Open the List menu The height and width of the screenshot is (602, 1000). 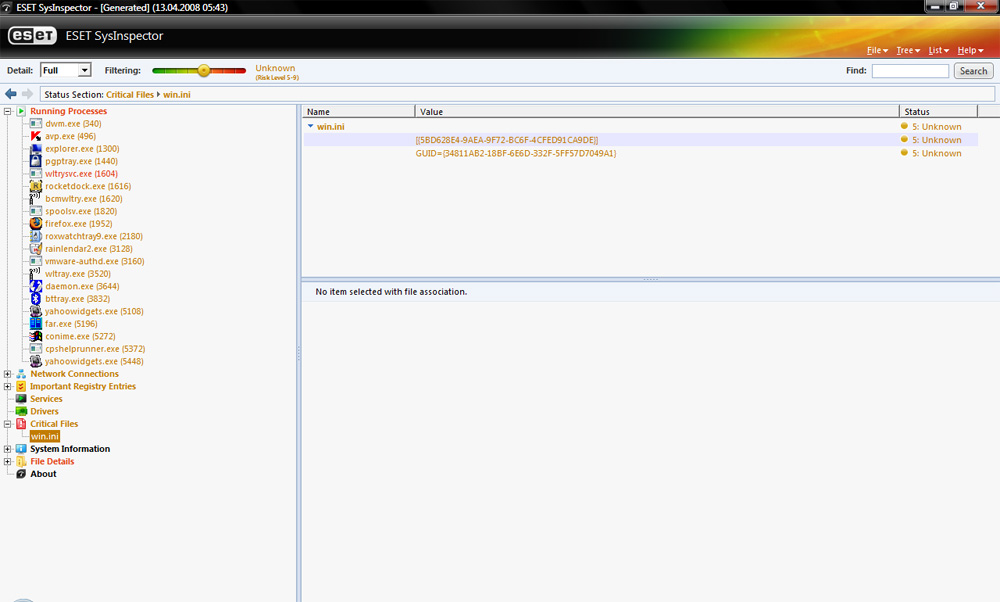(x=938, y=50)
